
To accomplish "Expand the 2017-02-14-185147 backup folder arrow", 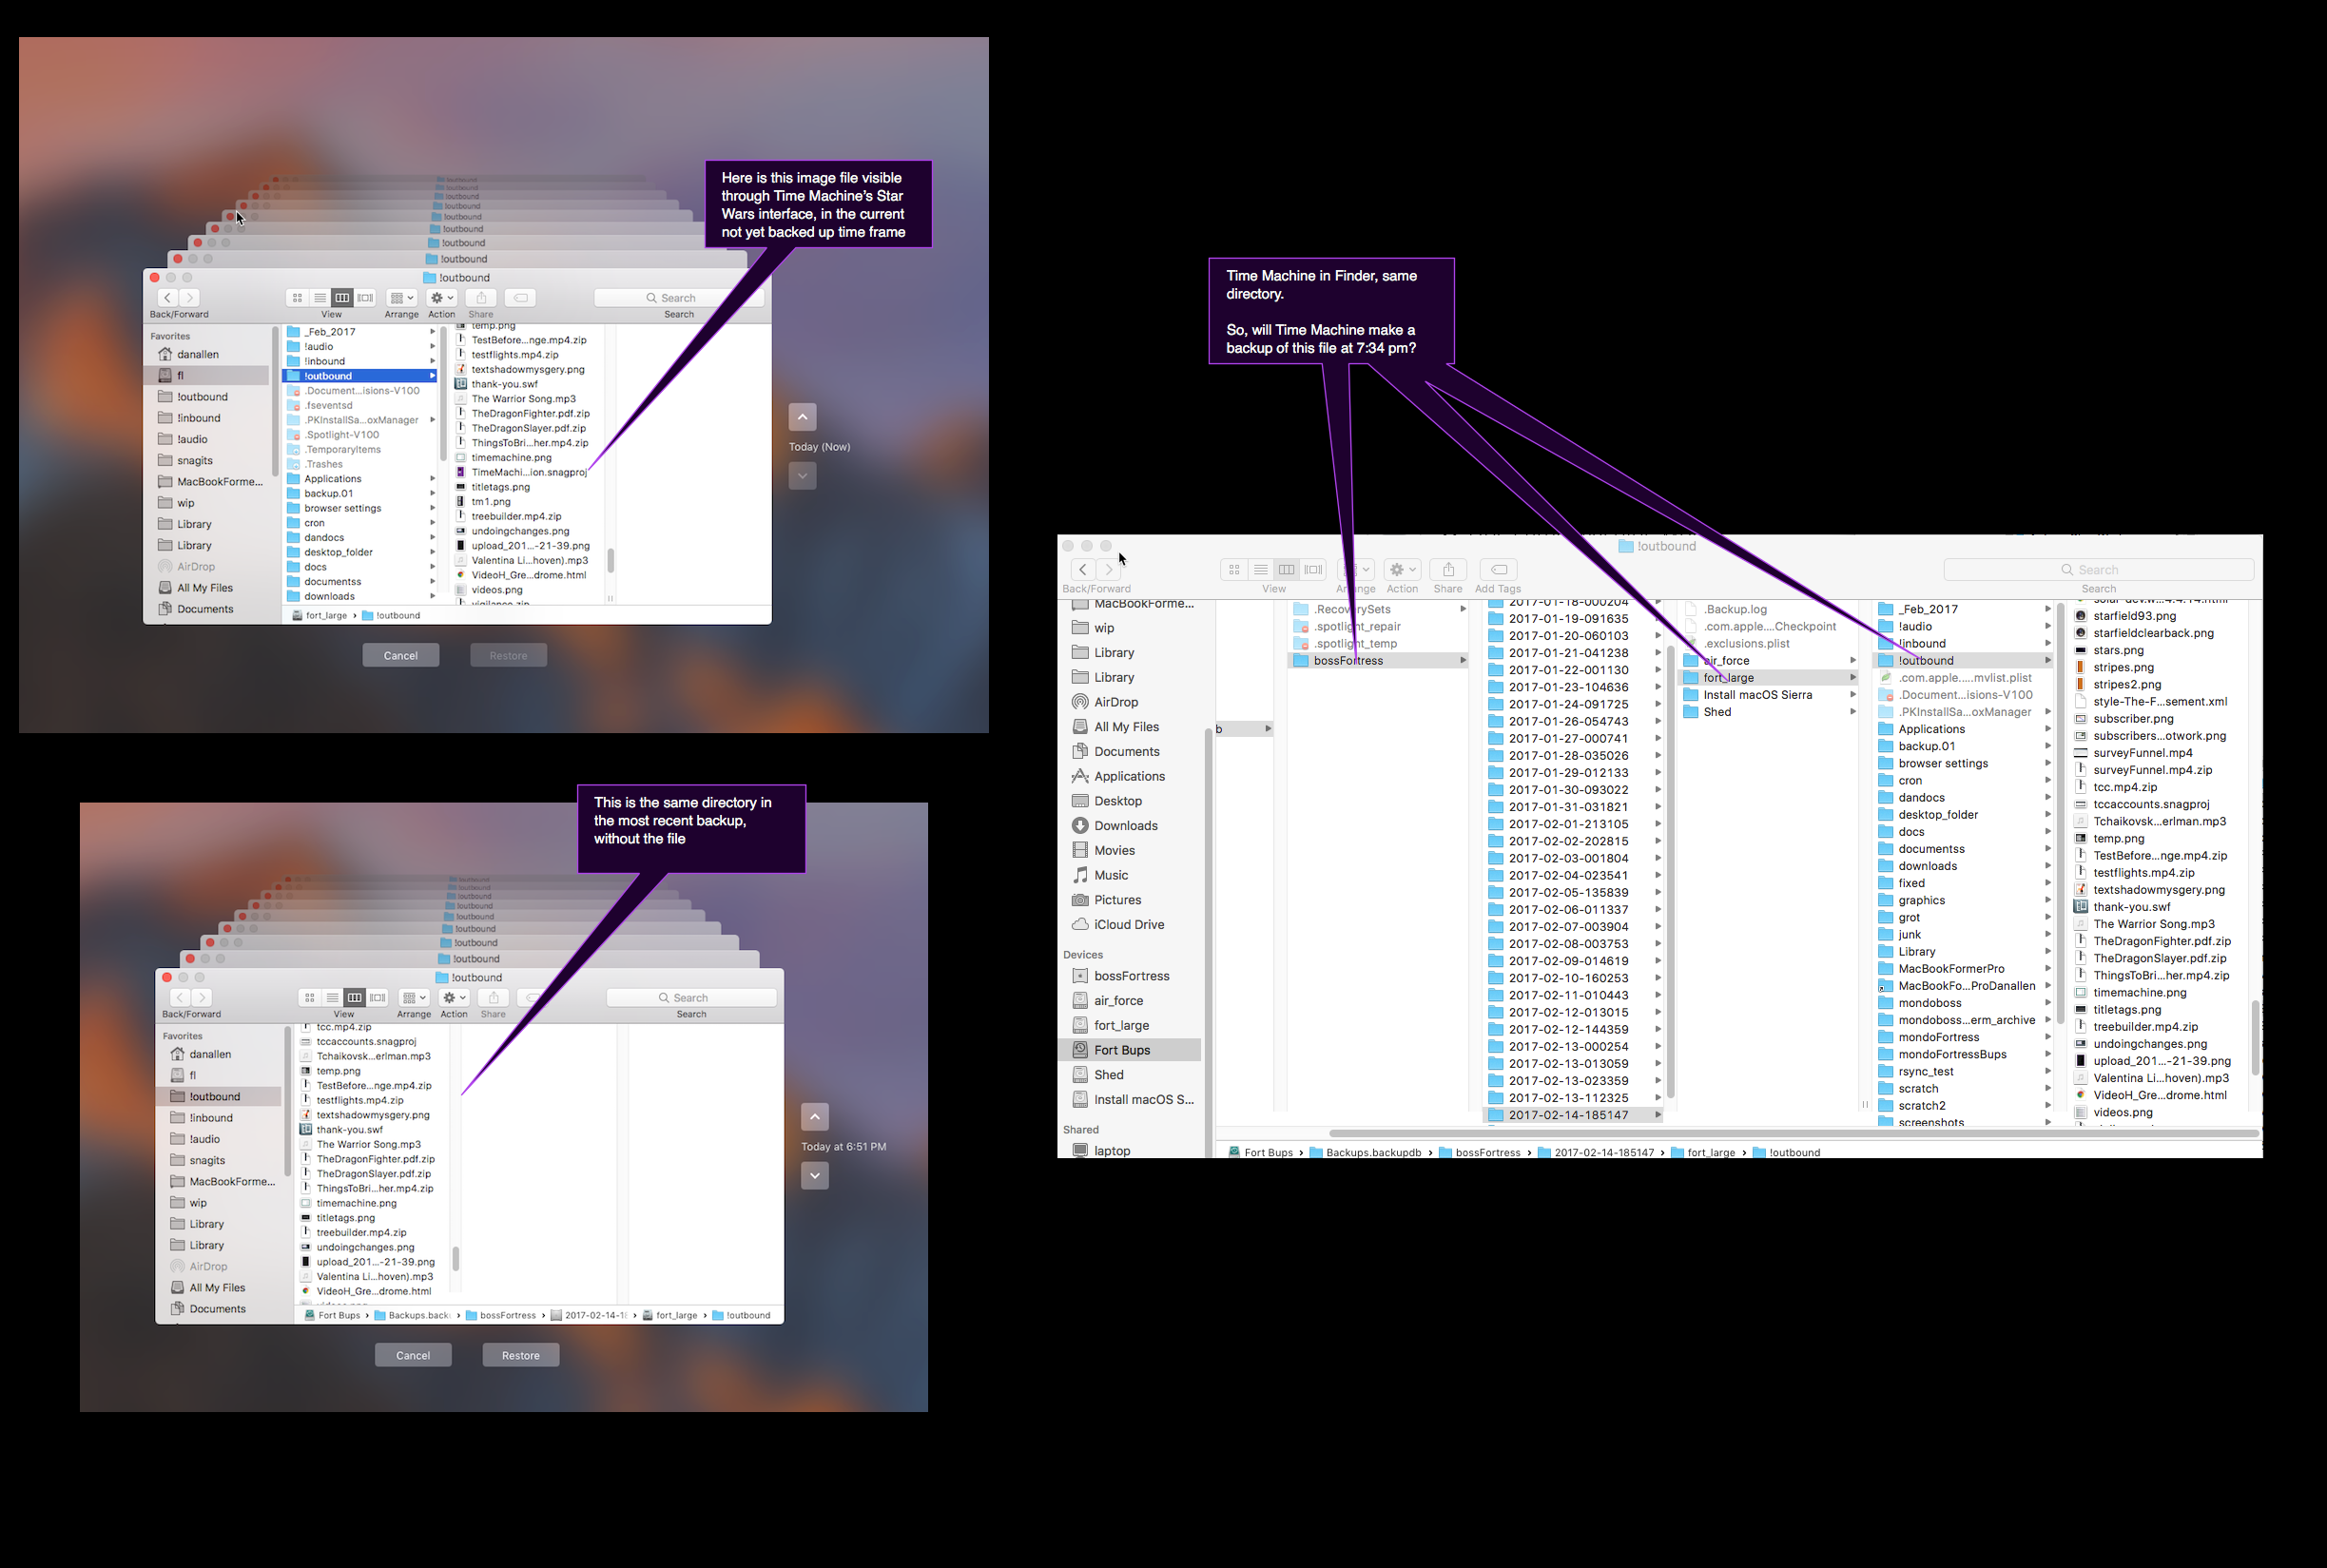I will click(x=1657, y=1115).
